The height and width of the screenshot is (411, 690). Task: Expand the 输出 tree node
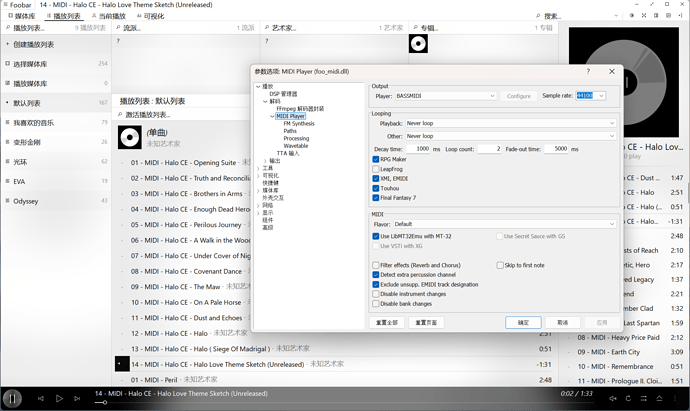(265, 161)
